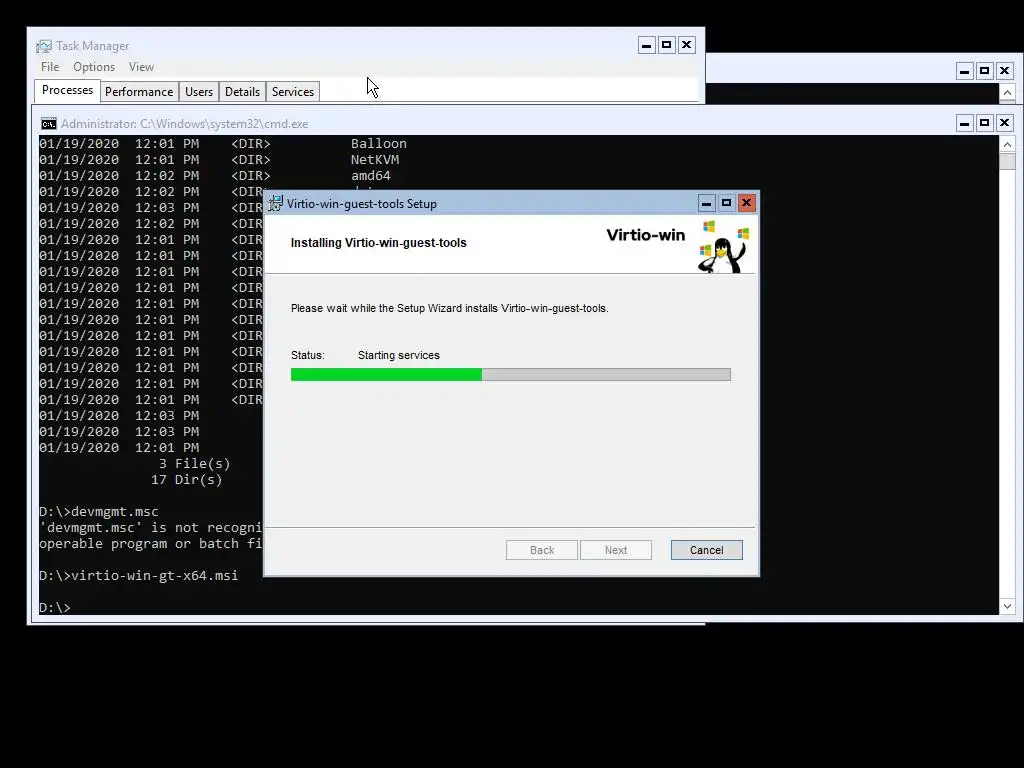Click the cmd.exe window title icon
The image size is (1024, 768).
48,123
